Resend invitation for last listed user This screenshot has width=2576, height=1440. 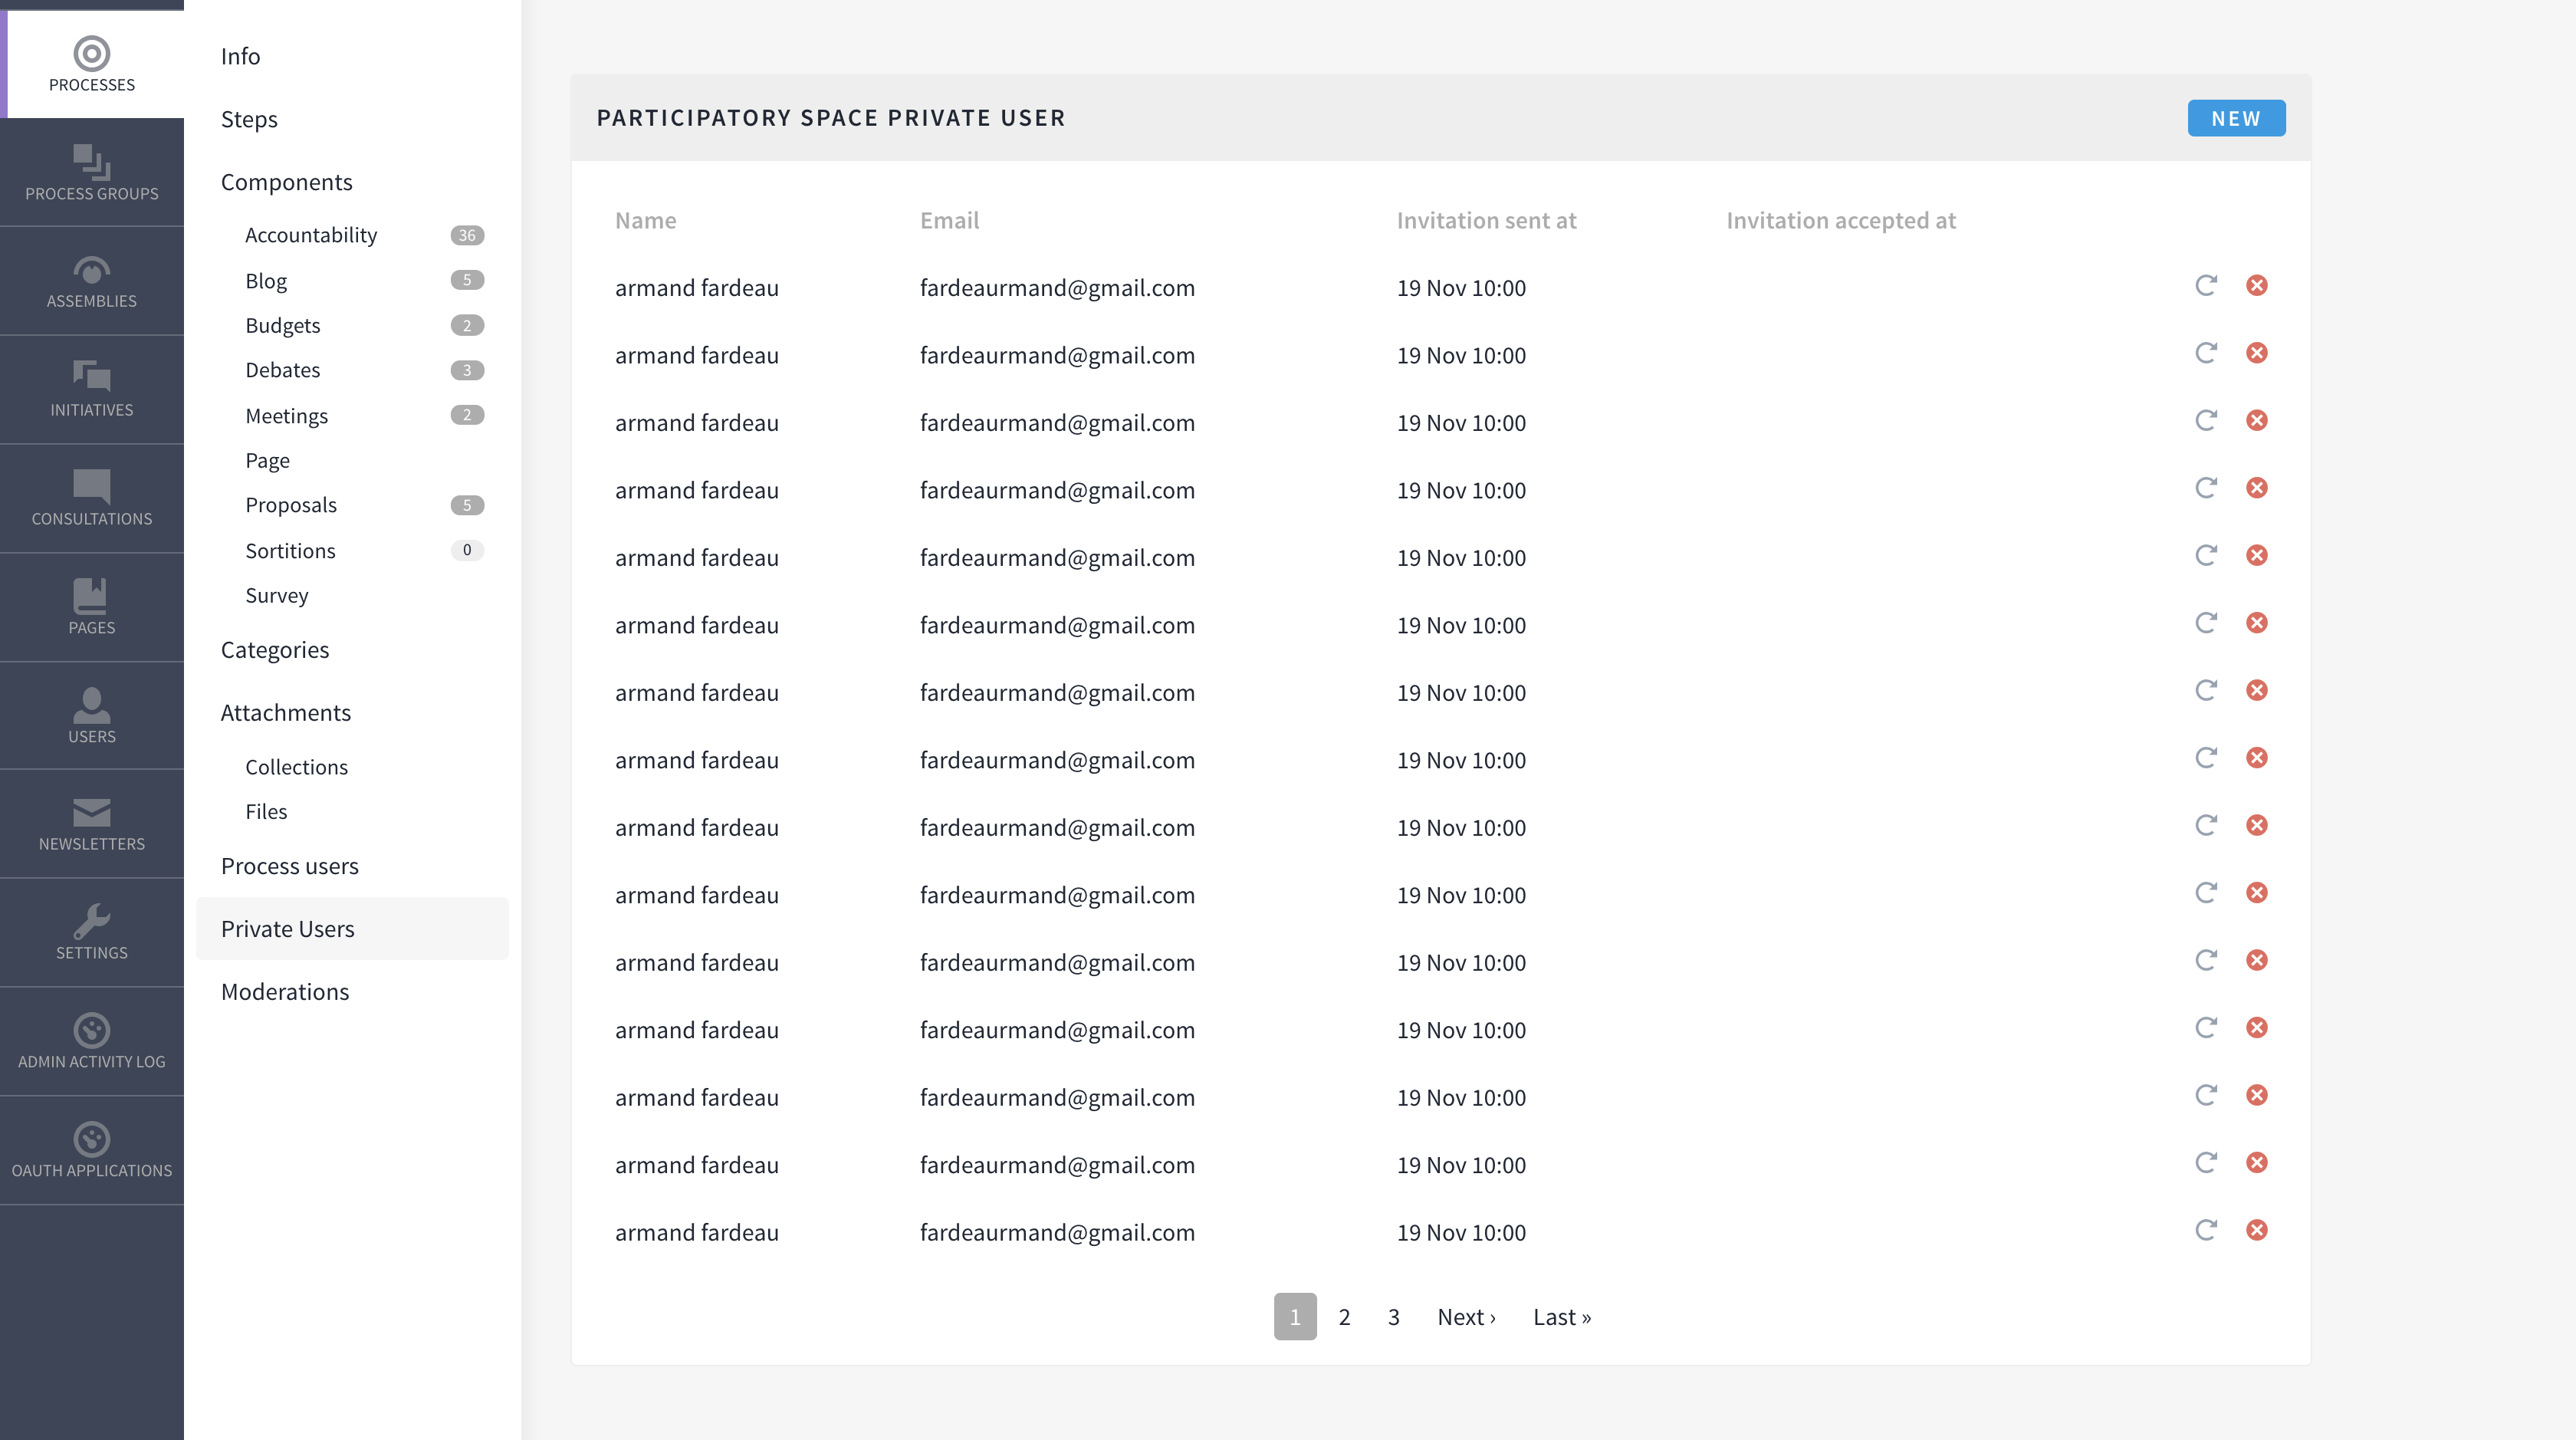click(2205, 1230)
